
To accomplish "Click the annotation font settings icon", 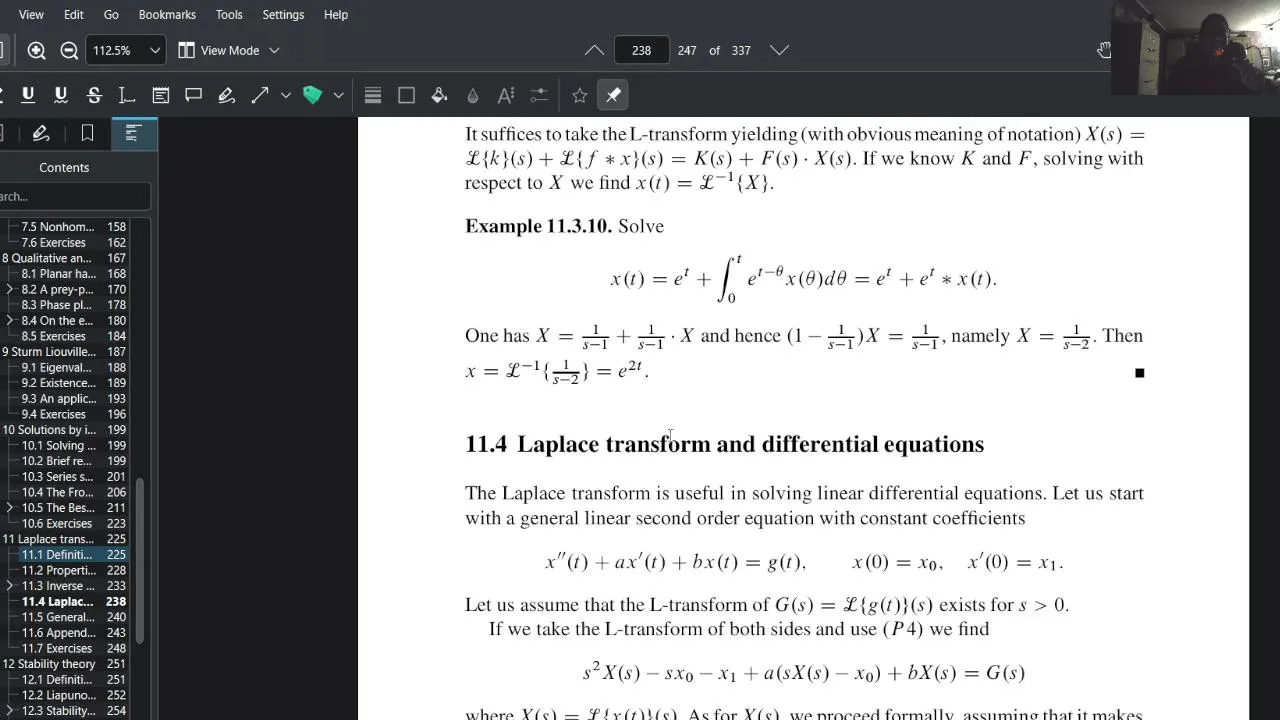I will click(x=506, y=95).
